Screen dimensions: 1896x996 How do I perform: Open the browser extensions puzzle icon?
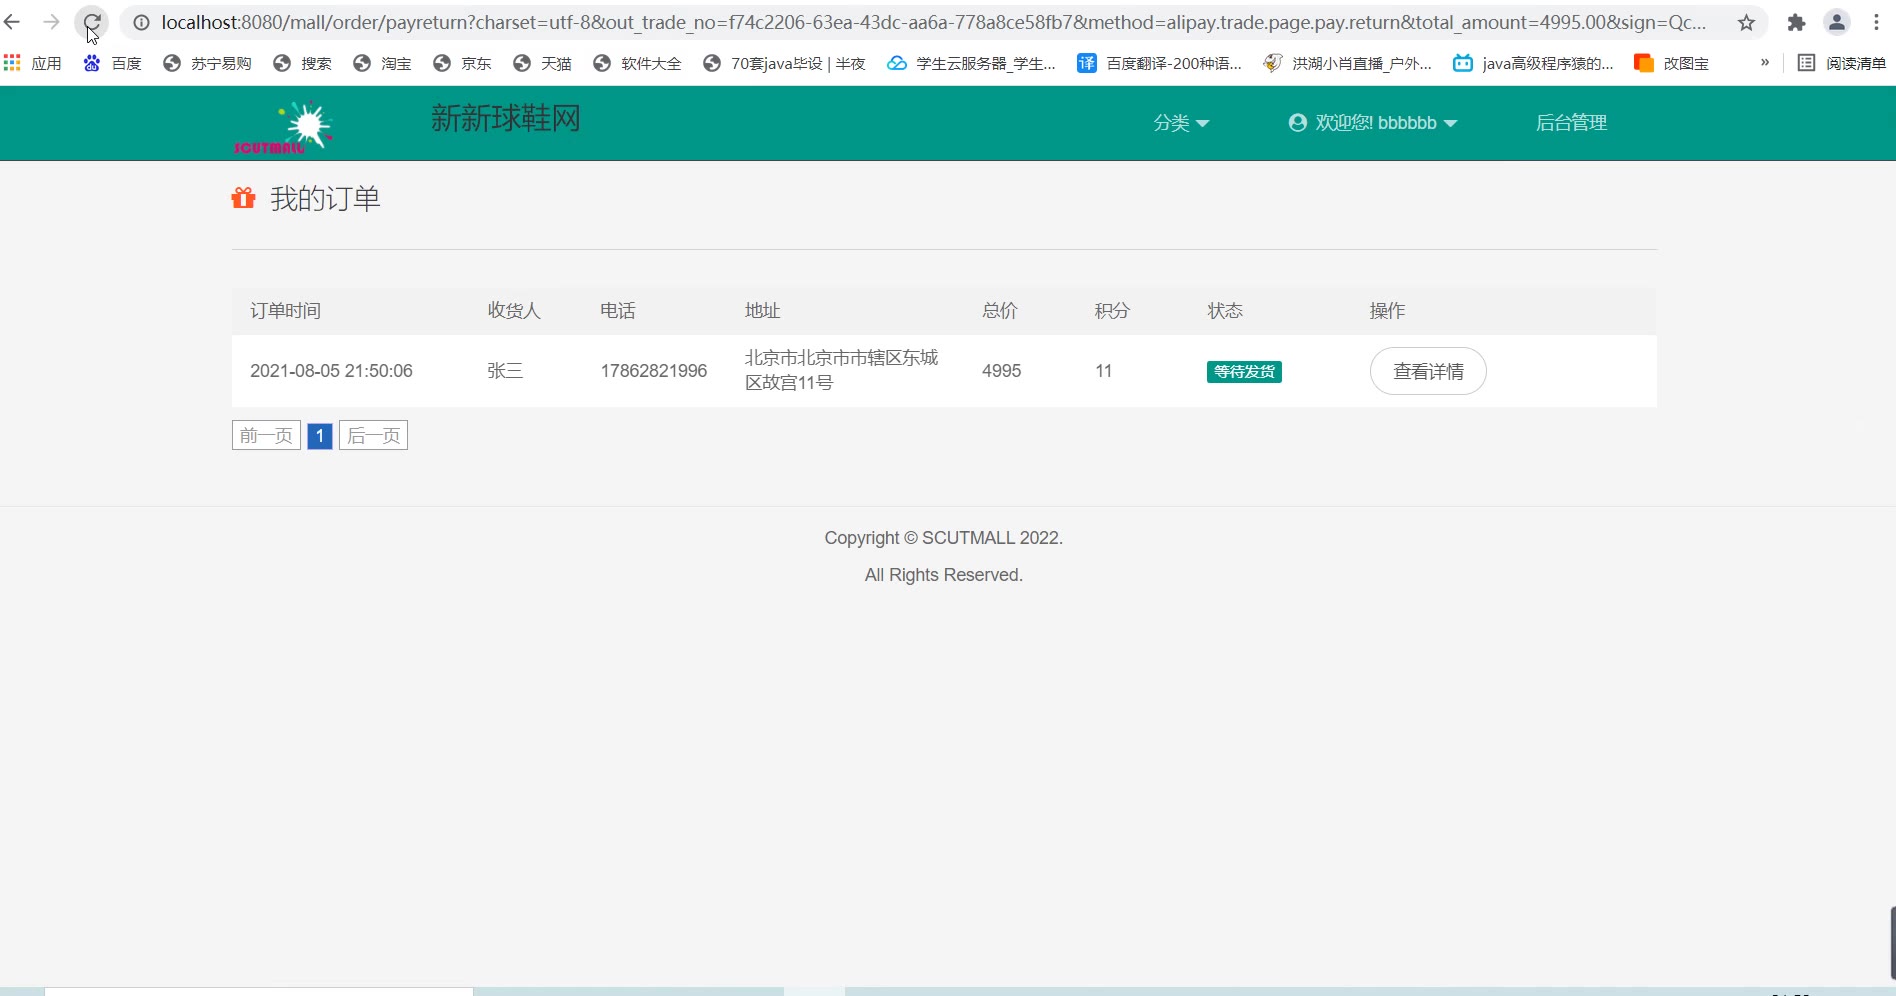[1796, 22]
